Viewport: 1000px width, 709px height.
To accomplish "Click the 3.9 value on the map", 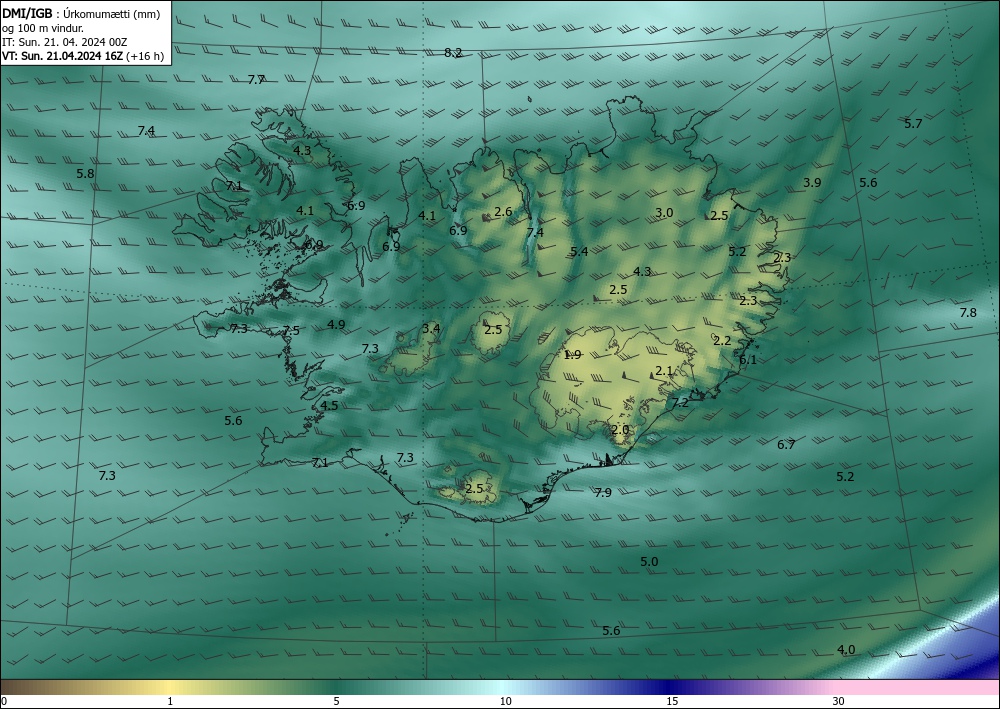I will [812, 183].
